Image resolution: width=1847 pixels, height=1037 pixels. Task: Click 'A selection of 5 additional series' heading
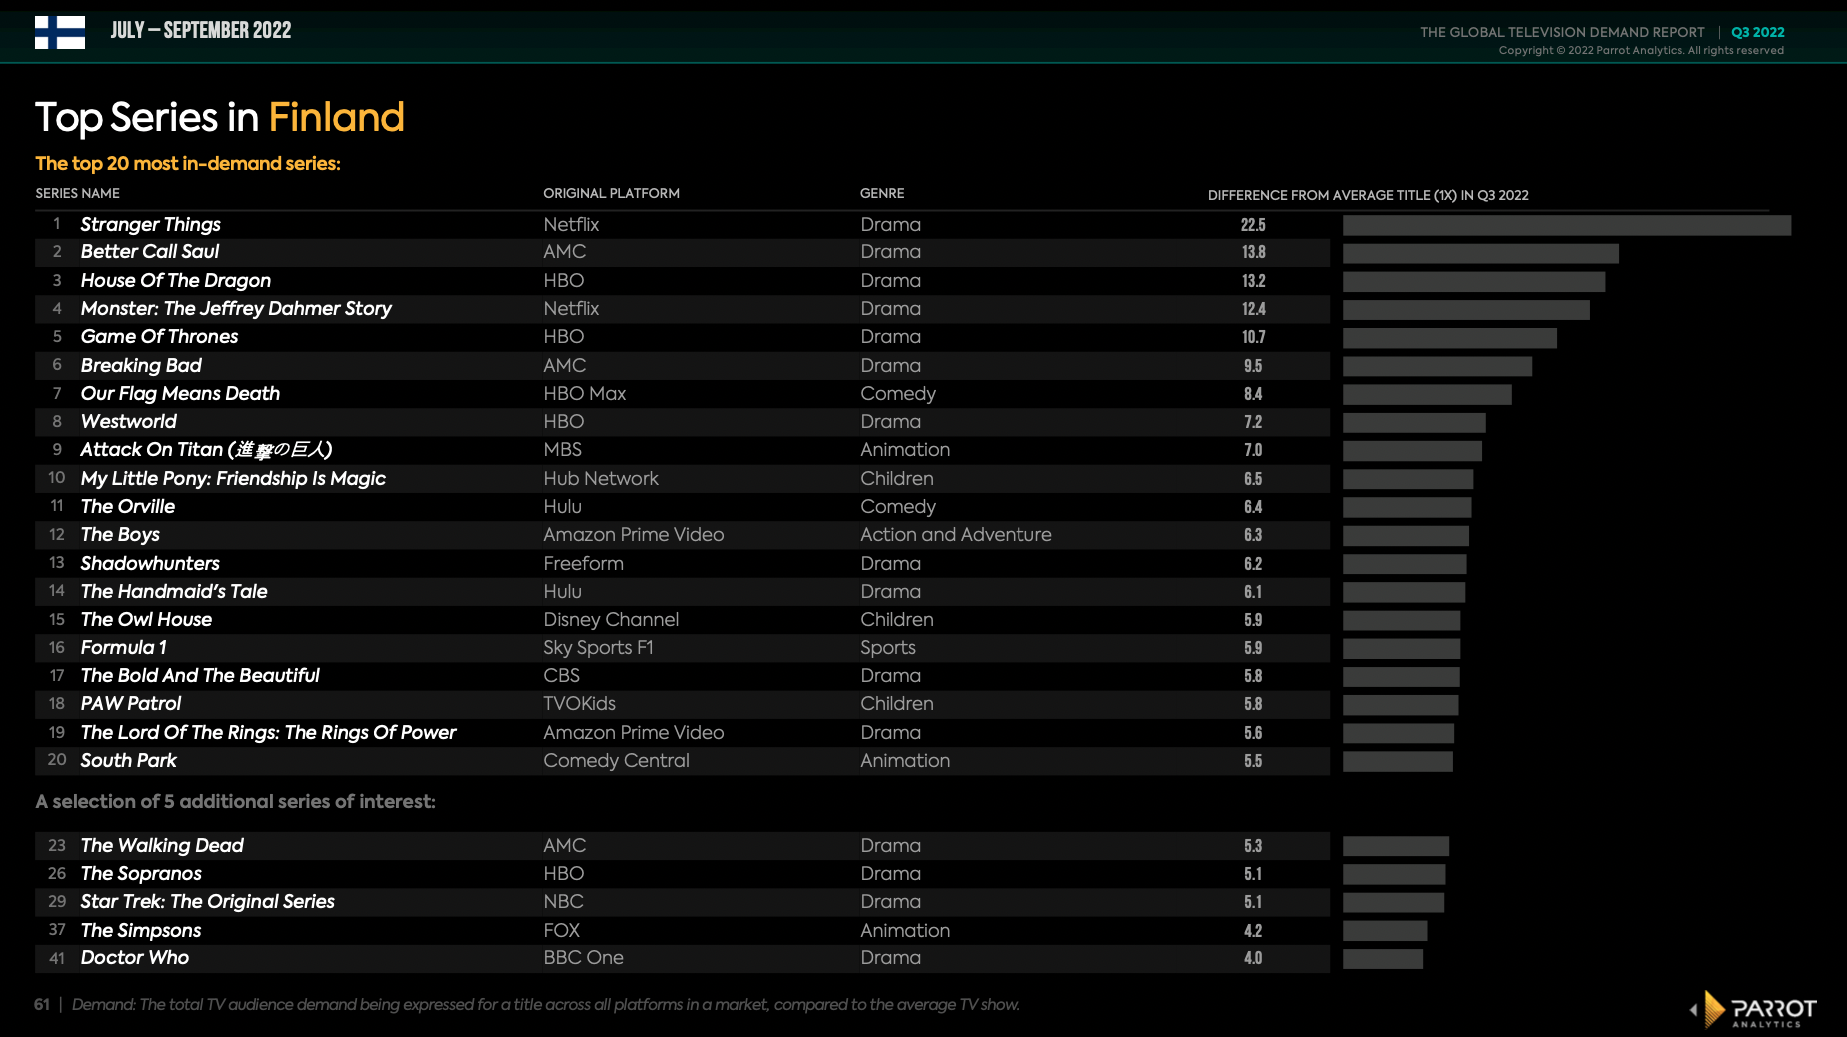pyautogui.click(x=235, y=802)
